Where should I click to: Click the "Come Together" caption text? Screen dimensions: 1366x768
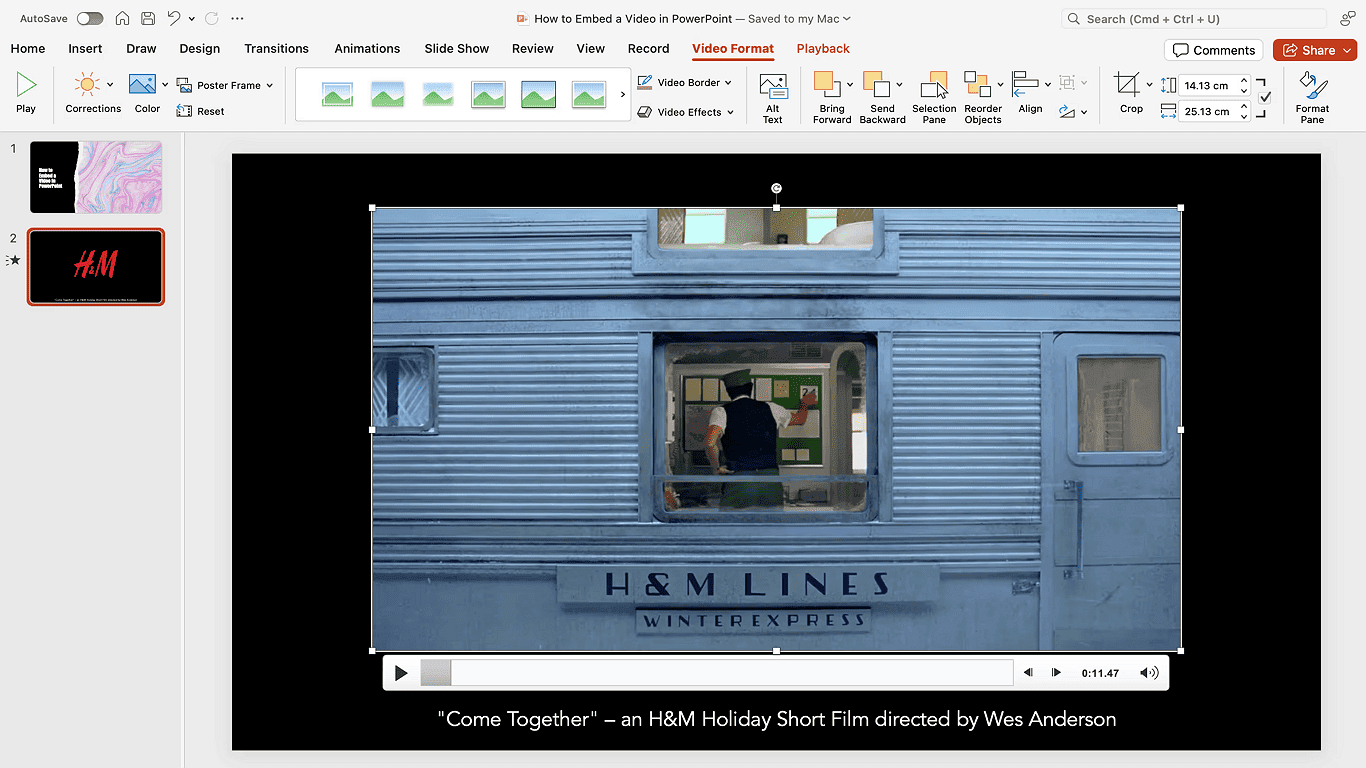776,719
